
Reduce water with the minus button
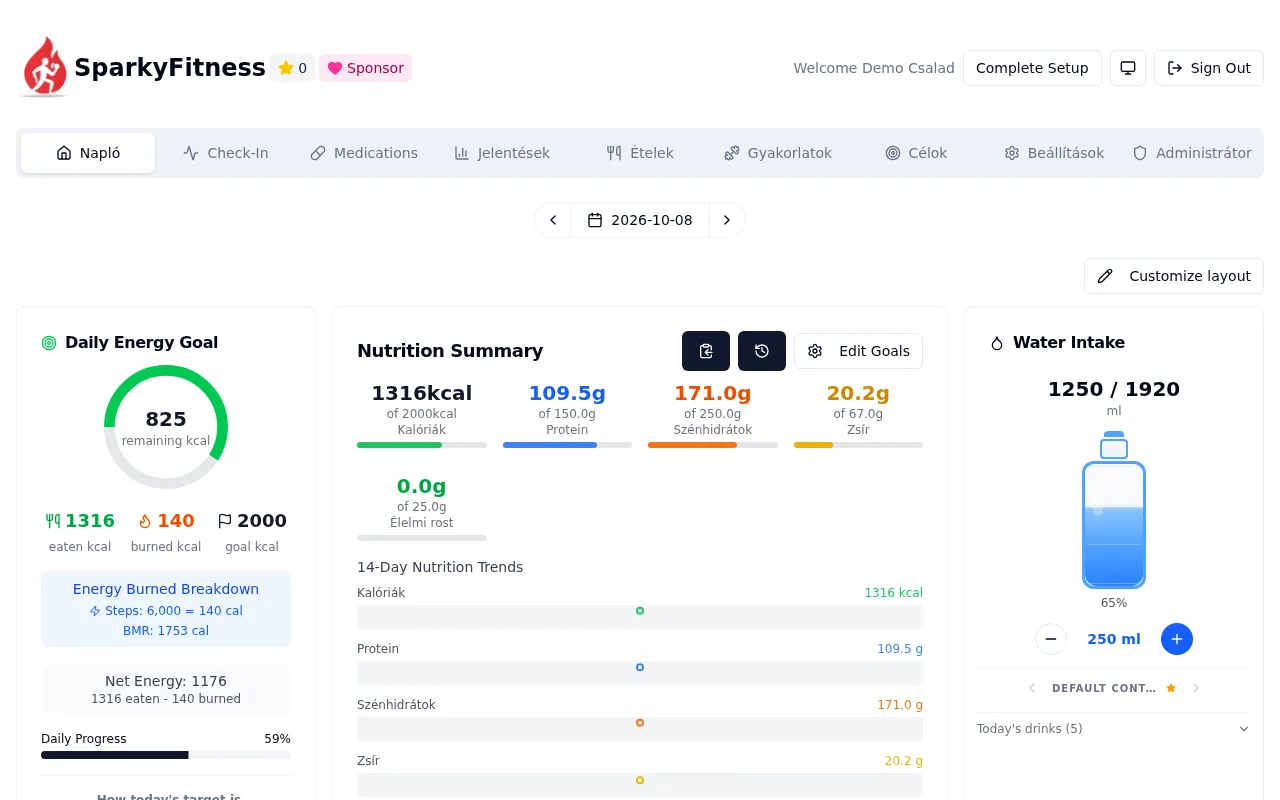point(1051,639)
